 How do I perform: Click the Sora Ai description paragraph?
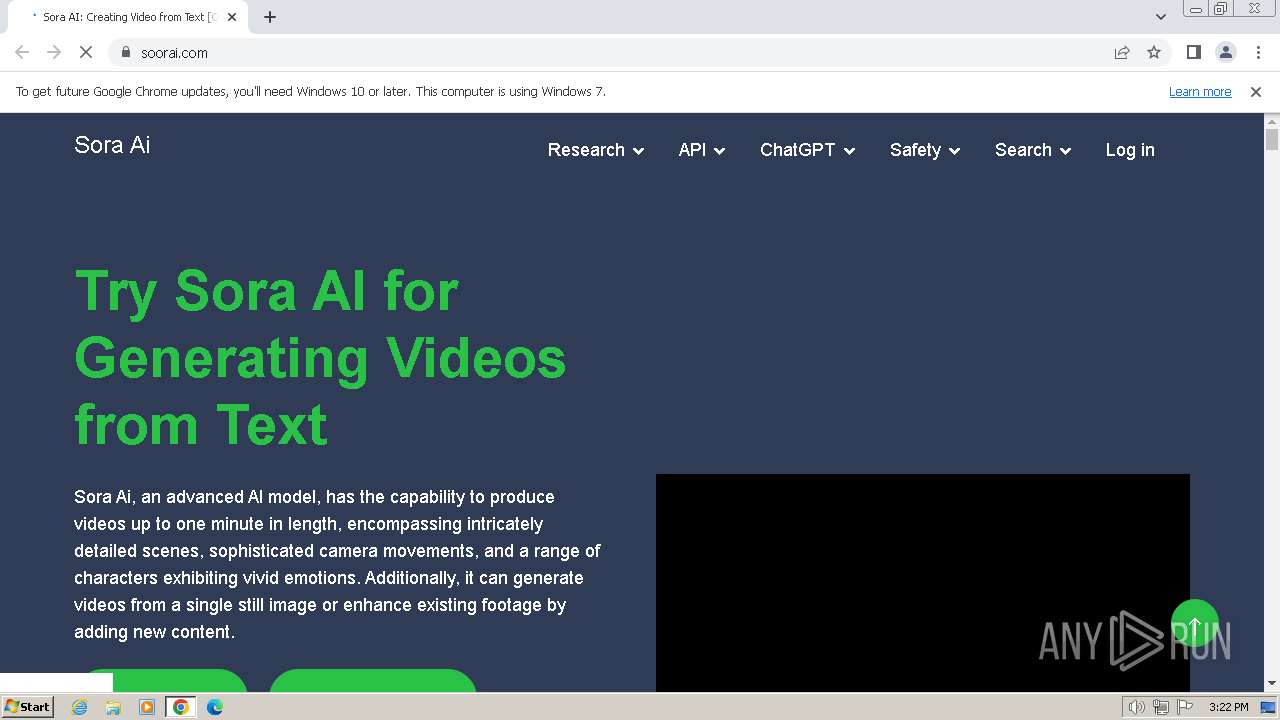pos(338,564)
